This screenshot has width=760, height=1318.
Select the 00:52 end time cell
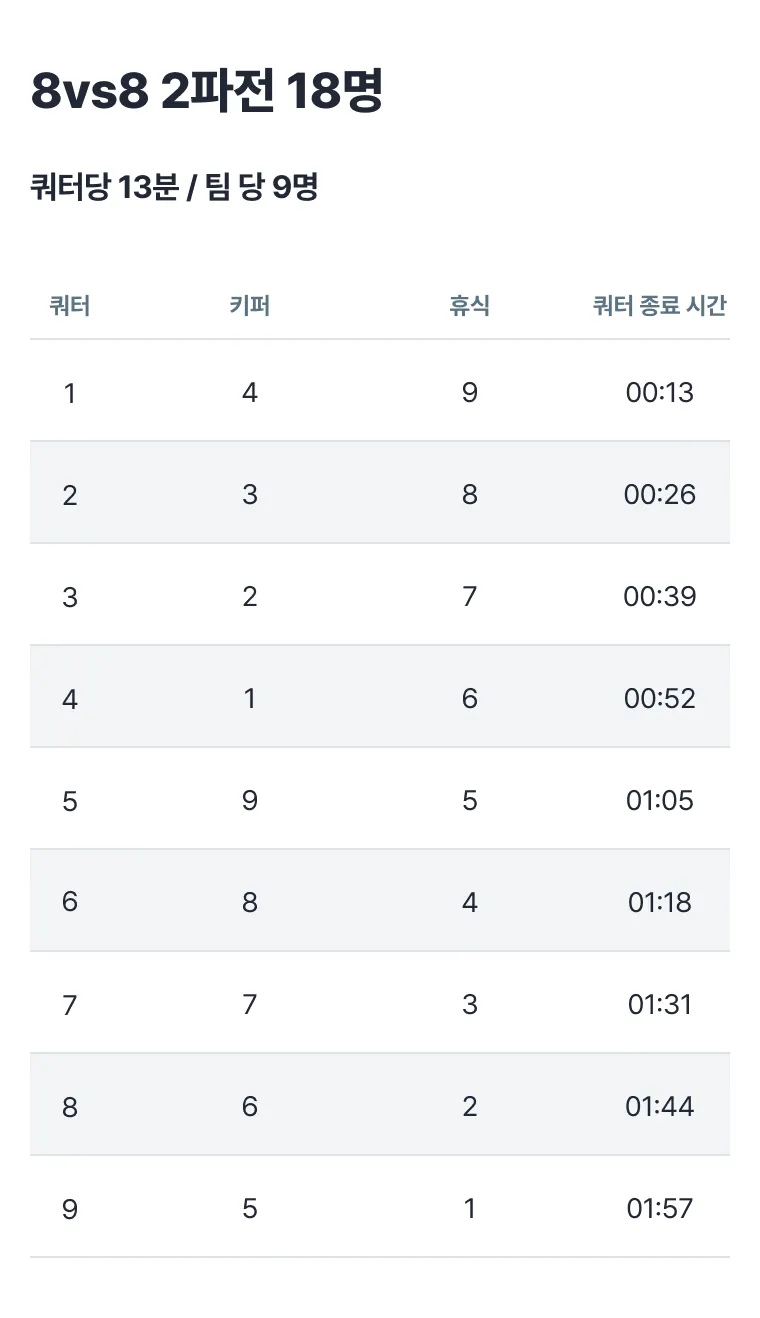659,698
